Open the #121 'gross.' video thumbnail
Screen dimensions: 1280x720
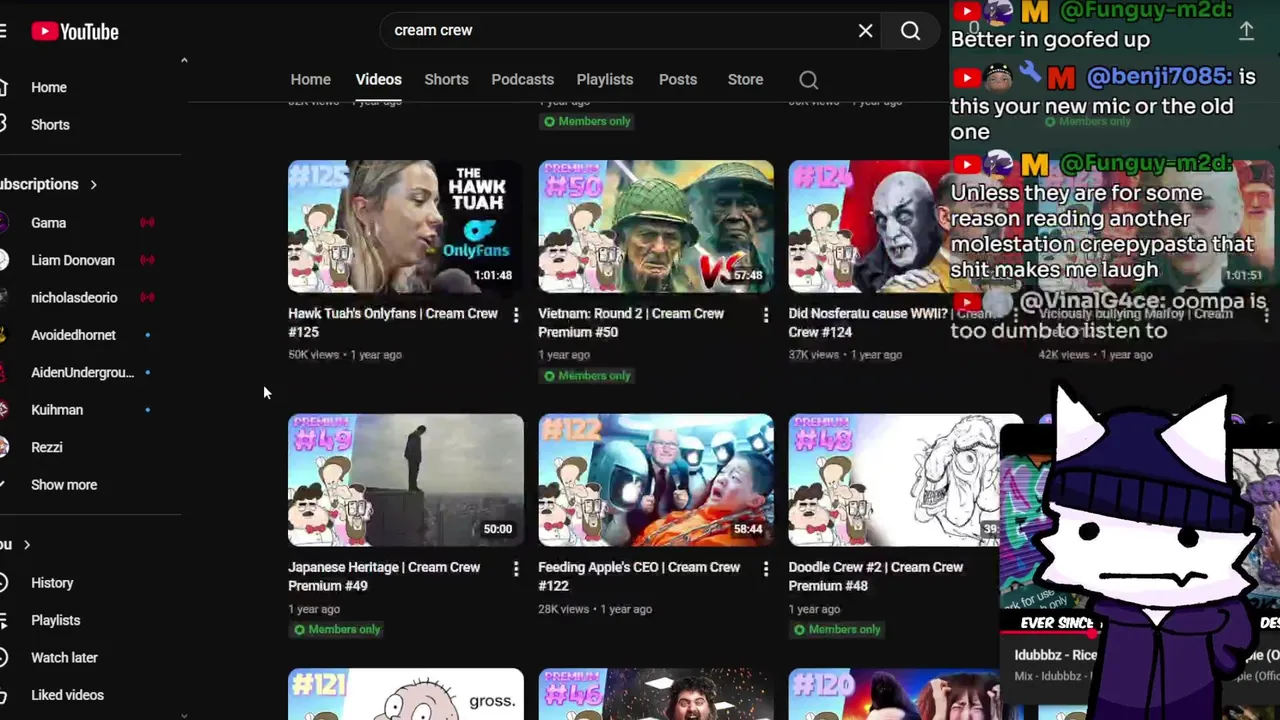coord(405,694)
